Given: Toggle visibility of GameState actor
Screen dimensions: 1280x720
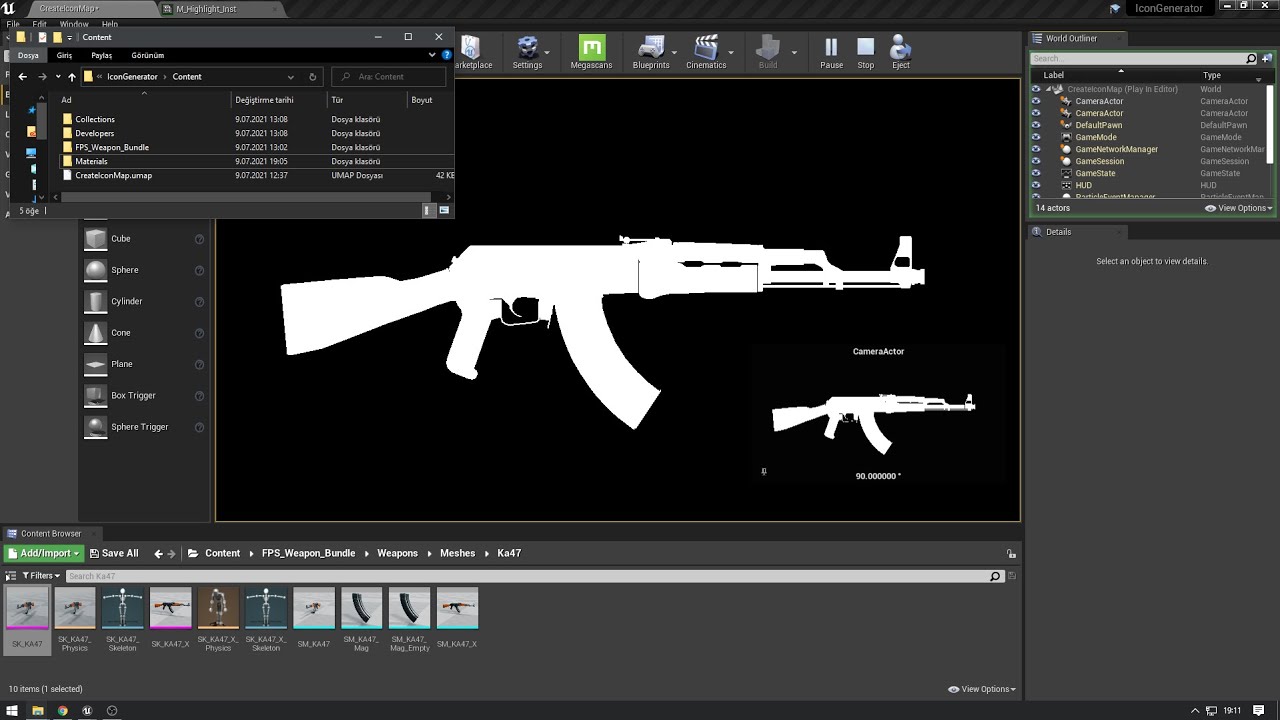Looking at the screenshot, I should pyautogui.click(x=1036, y=173).
